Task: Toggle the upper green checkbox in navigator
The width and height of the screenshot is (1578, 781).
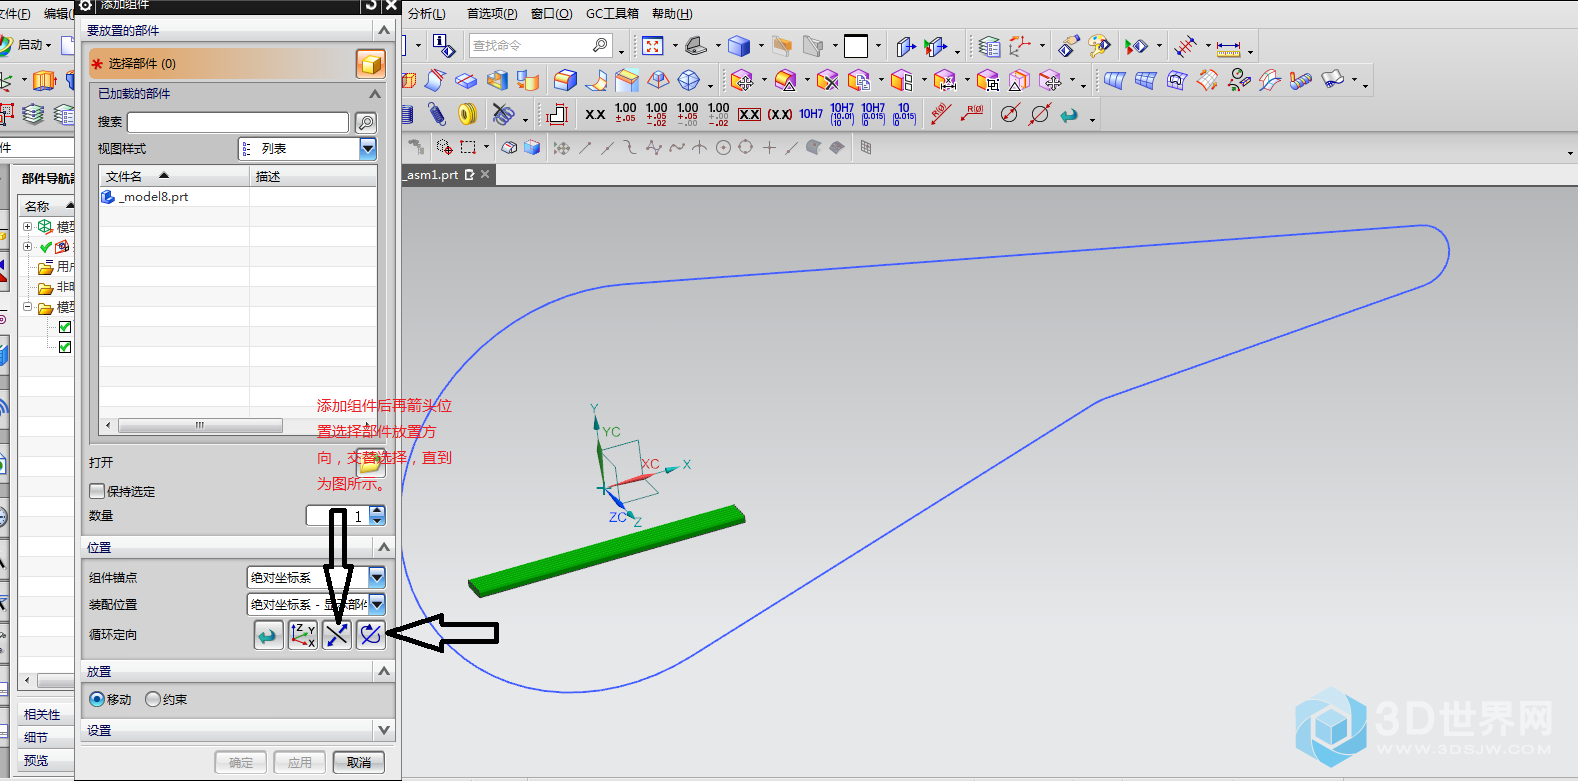Action: click(x=65, y=327)
